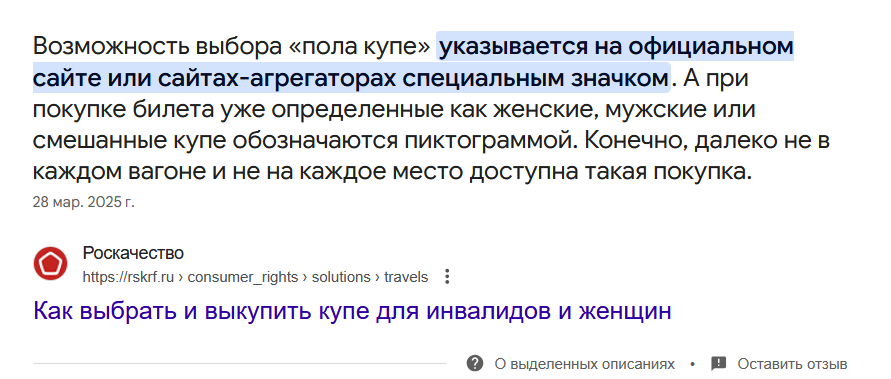Click the feedback speech bubble icon

pos(719,364)
